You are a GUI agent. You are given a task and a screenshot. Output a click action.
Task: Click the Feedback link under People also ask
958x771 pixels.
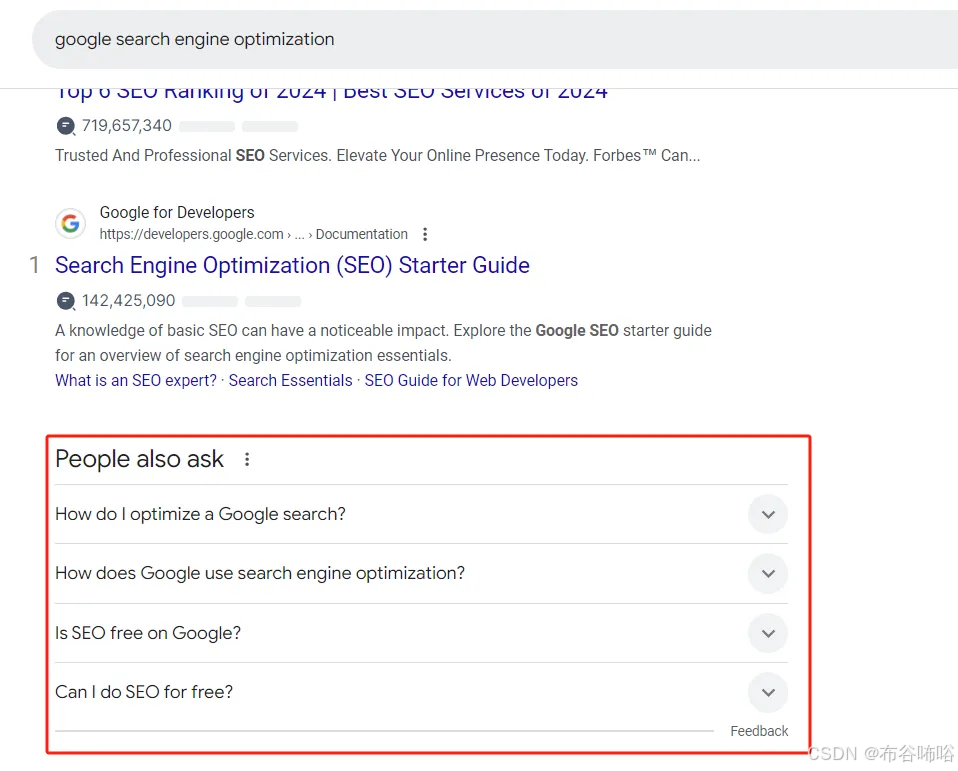click(759, 731)
